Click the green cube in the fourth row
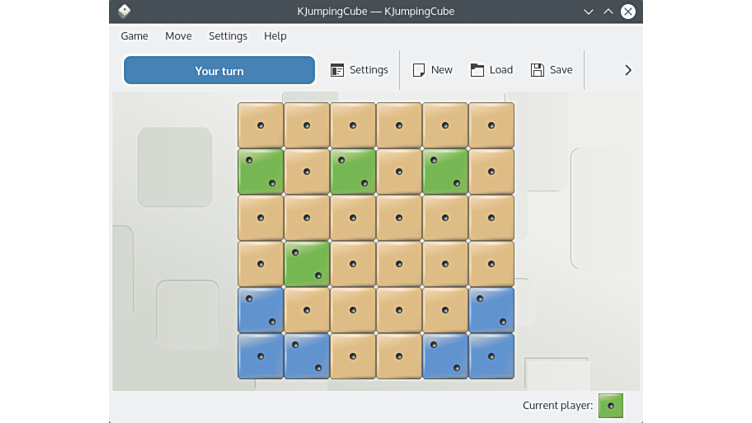This screenshot has height=423, width=752. tap(307, 264)
